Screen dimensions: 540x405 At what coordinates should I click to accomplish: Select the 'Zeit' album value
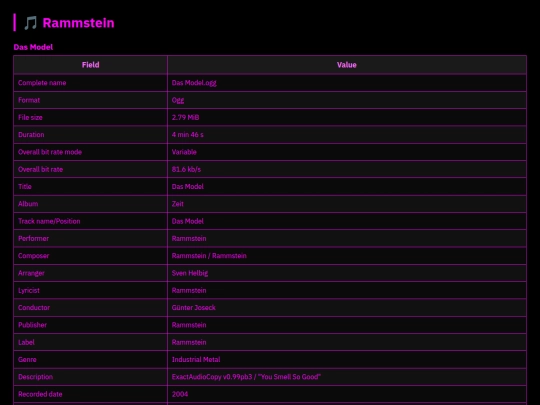(x=178, y=204)
